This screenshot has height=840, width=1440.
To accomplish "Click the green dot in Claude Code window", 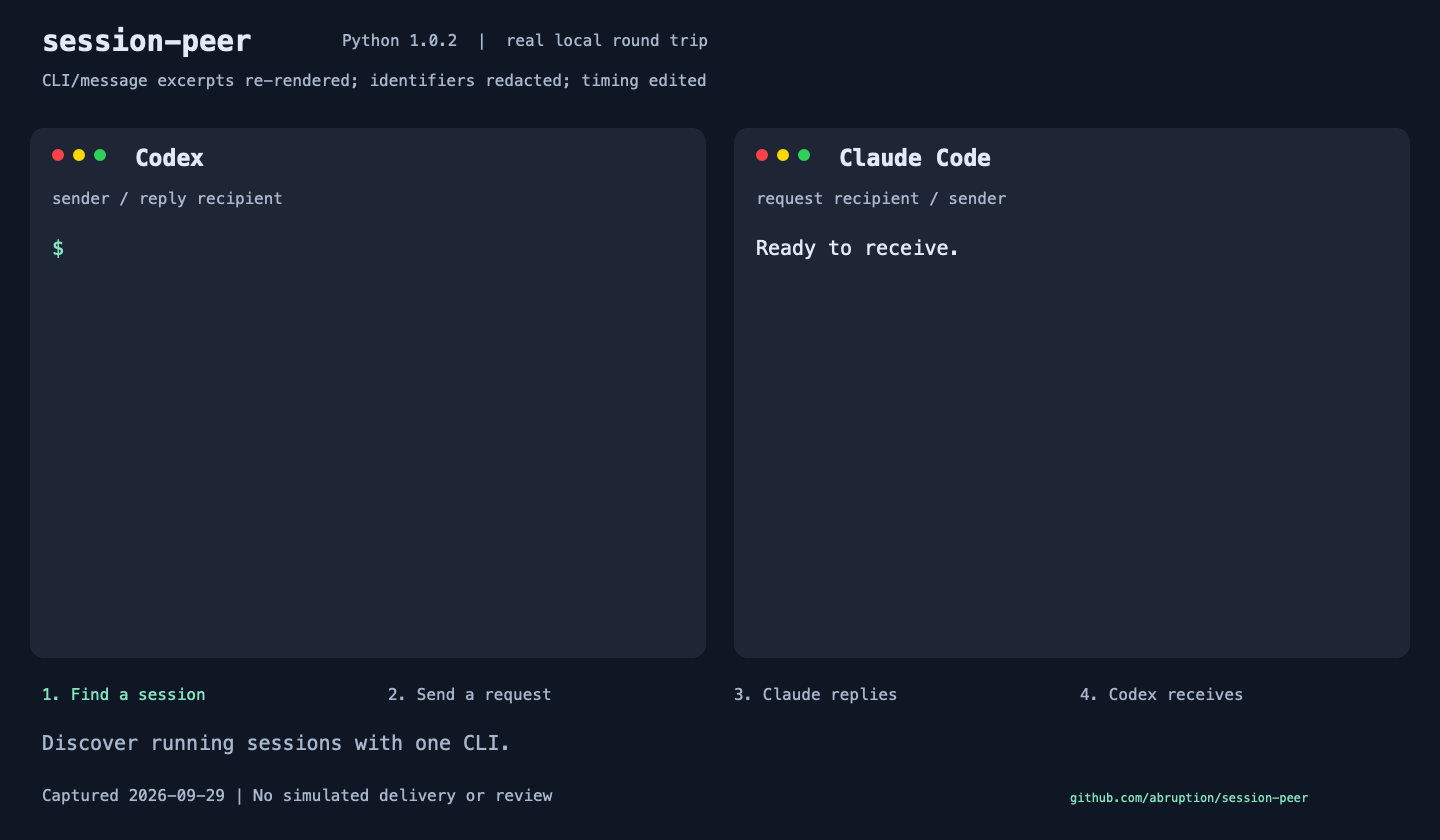I will (x=804, y=155).
